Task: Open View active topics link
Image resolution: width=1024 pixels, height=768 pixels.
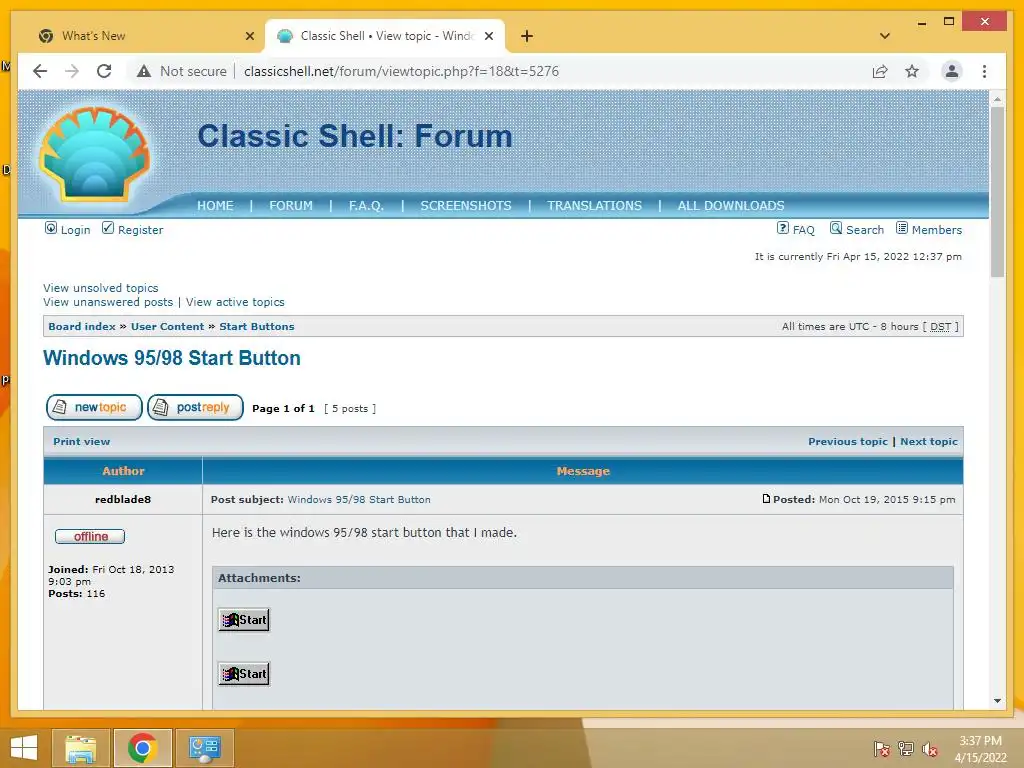Action: 235,302
